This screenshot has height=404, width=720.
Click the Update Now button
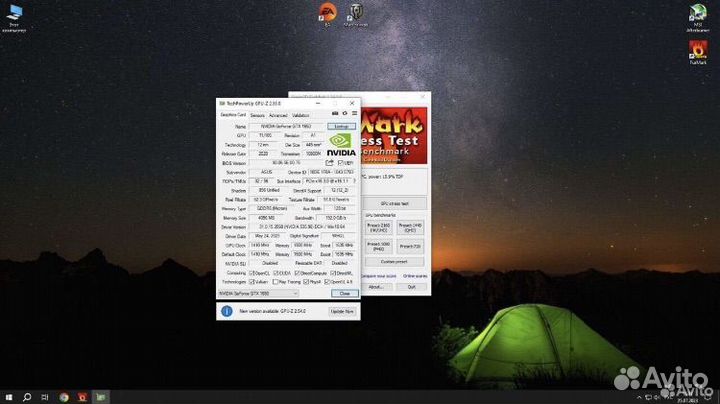342,312
